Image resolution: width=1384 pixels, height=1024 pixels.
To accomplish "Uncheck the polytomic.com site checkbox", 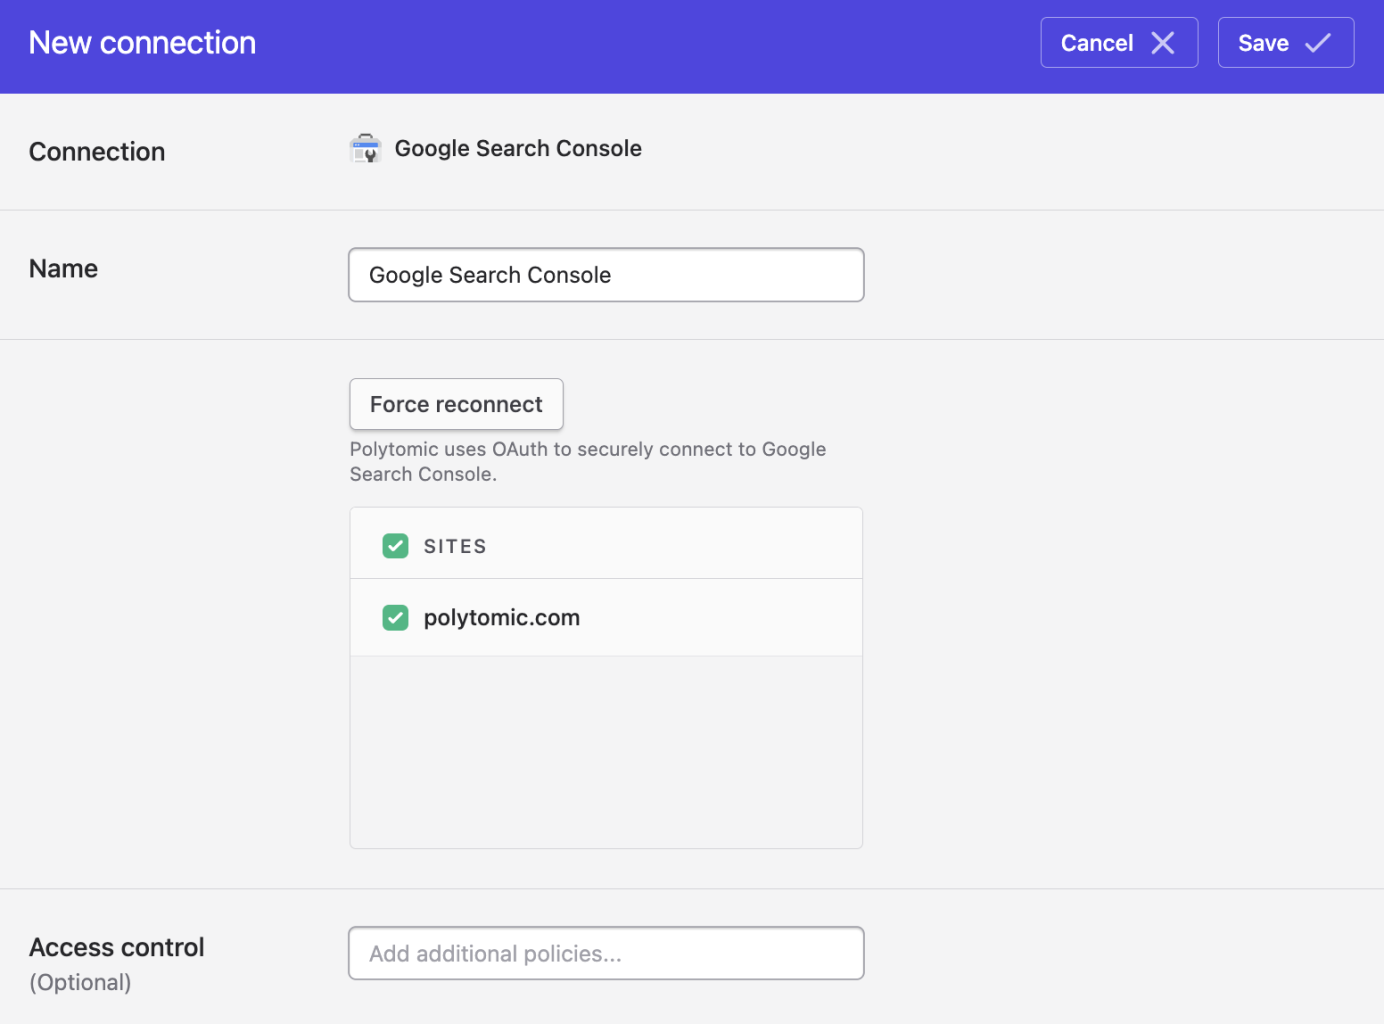I will pyautogui.click(x=396, y=618).
